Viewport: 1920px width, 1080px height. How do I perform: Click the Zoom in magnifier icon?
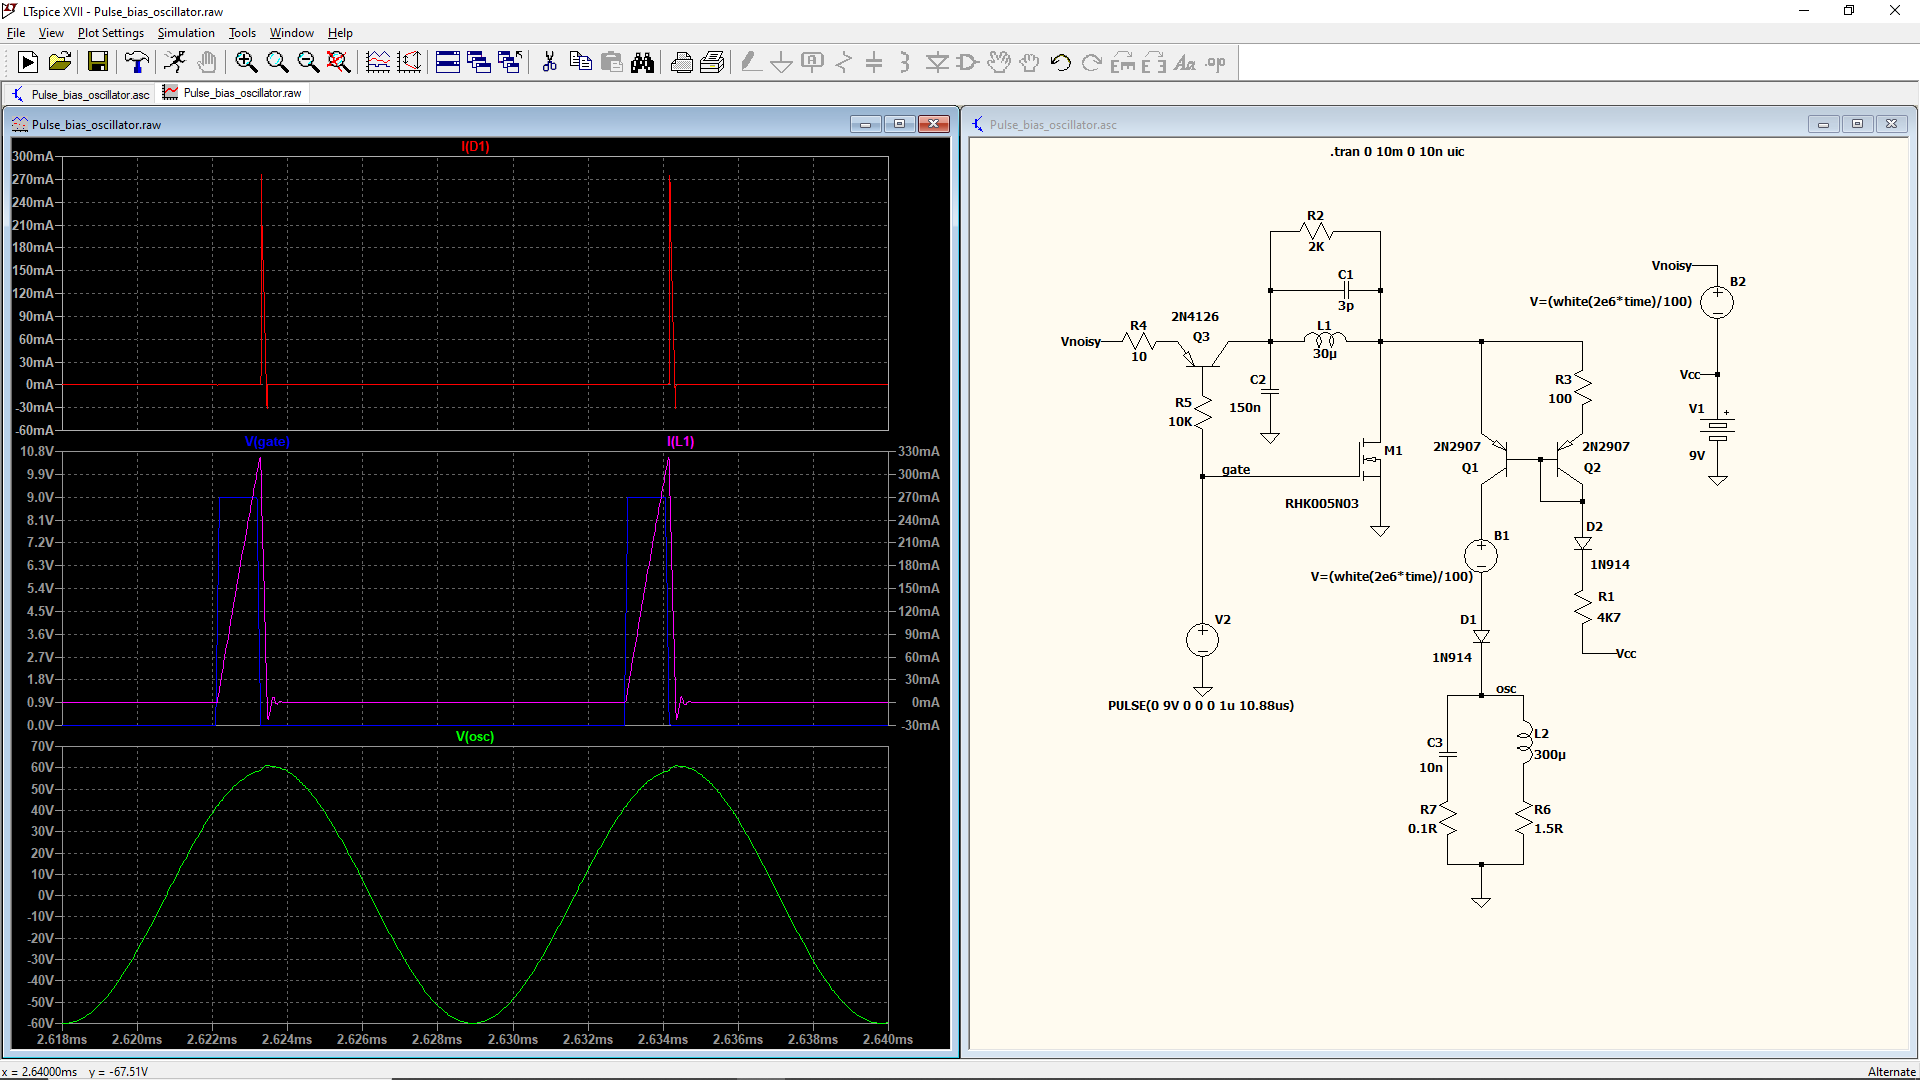(x=246, y=62)
